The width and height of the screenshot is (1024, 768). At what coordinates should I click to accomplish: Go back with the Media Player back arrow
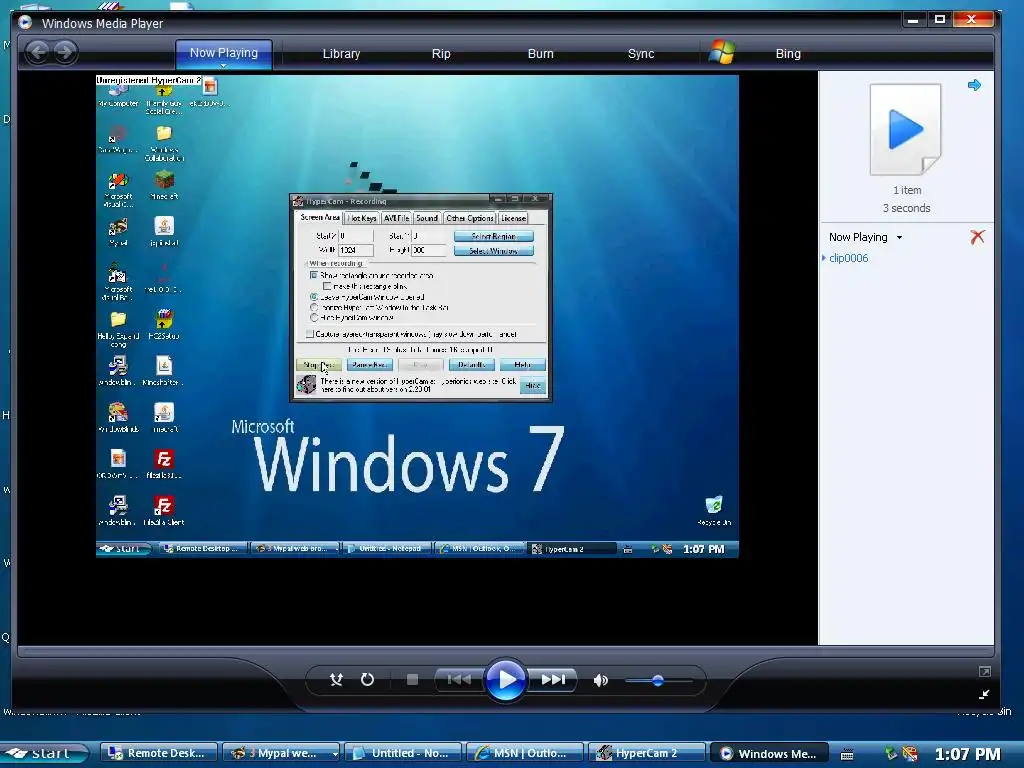click(x=38, y=52)
